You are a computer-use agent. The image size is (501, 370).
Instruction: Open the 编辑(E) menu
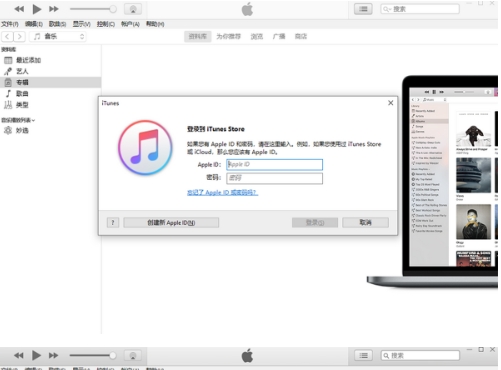[34, 24]
